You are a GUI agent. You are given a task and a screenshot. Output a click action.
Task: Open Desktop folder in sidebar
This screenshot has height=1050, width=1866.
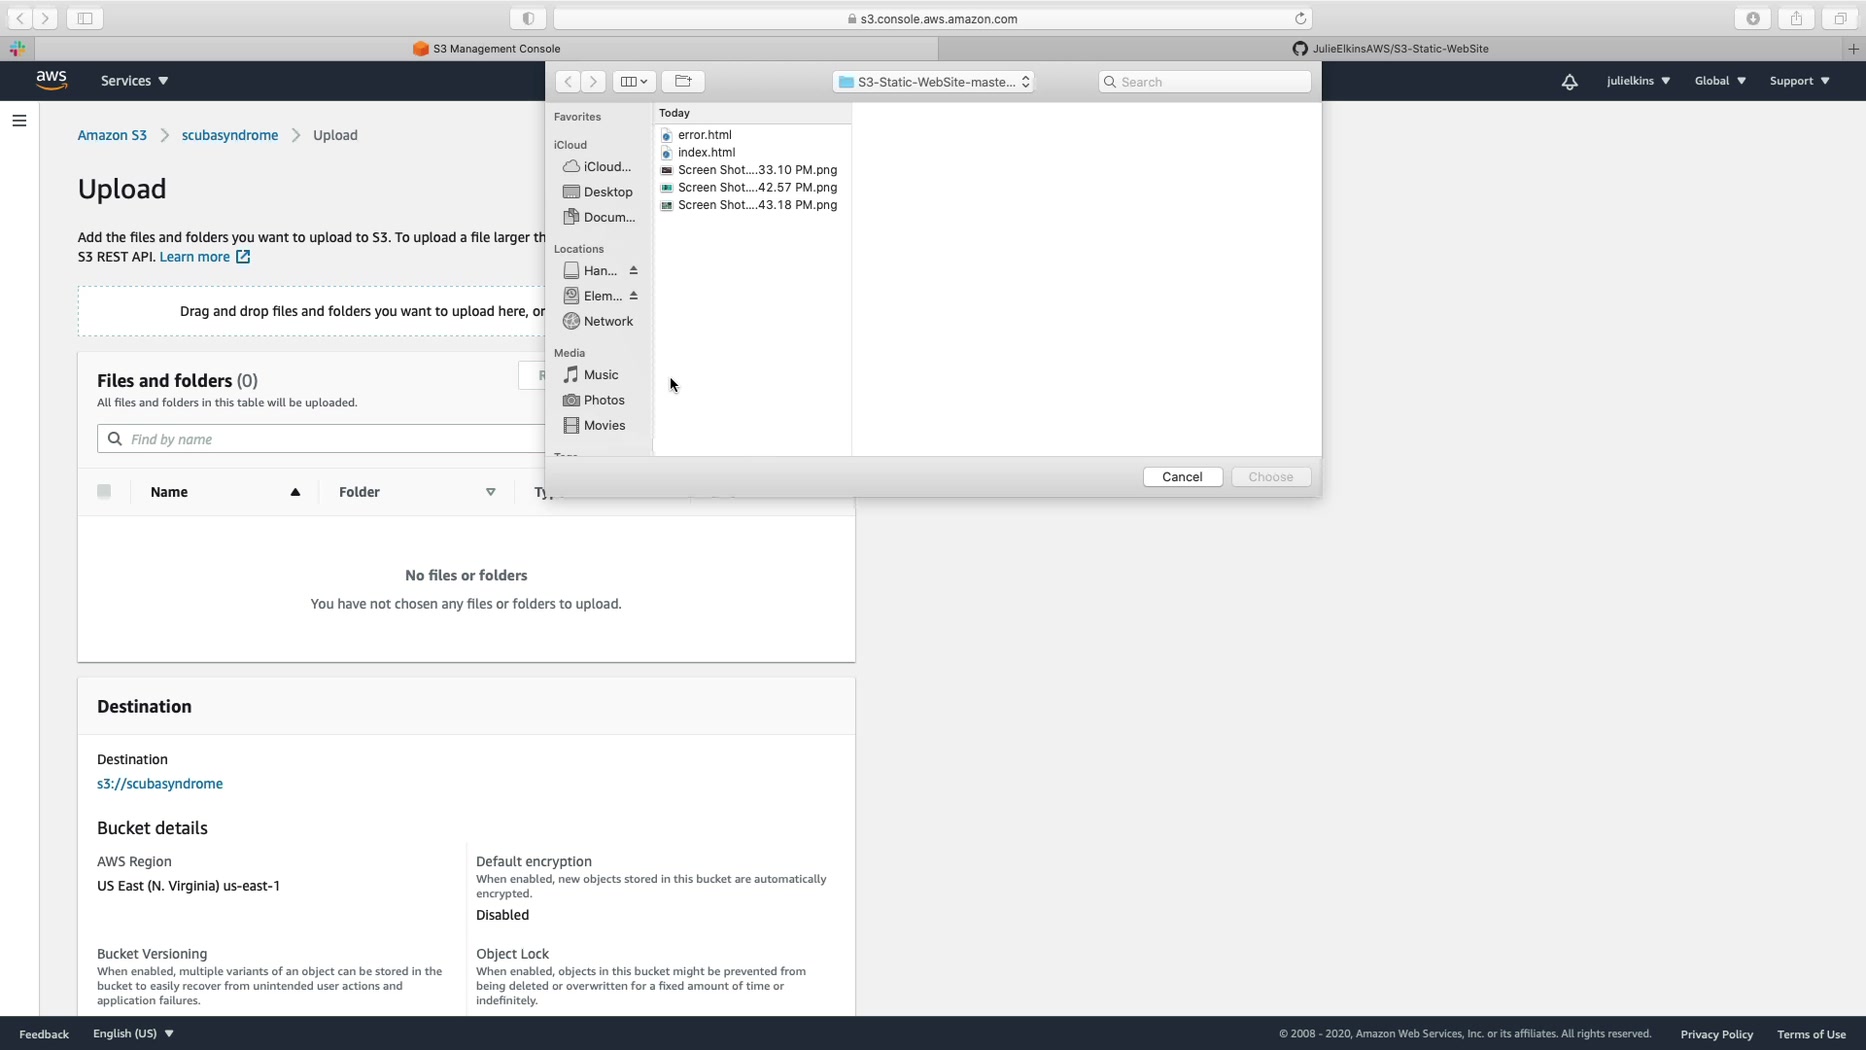[x=597, y=192]
